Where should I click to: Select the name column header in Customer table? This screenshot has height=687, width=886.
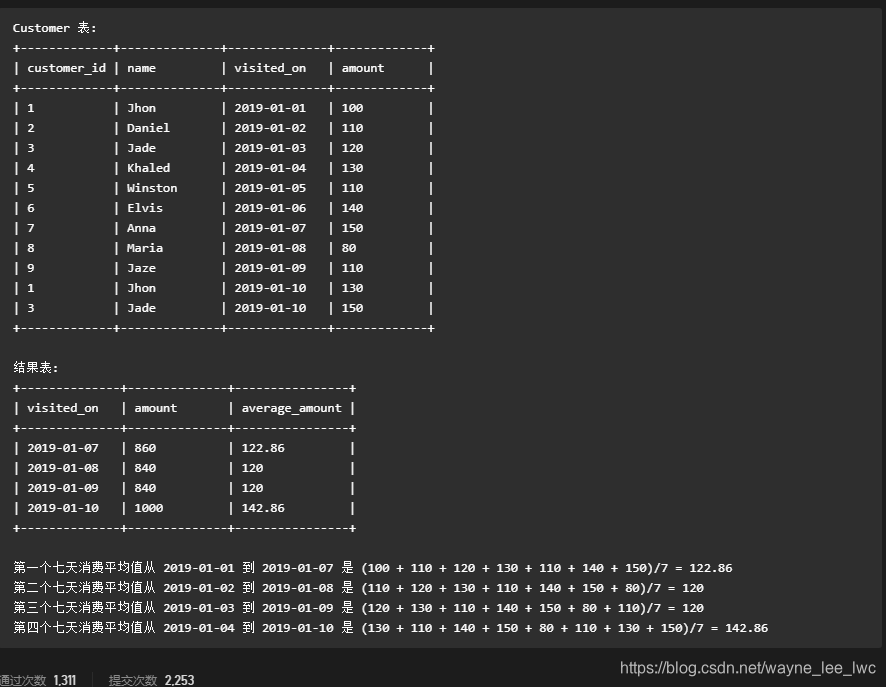click(x=141, y=68)
